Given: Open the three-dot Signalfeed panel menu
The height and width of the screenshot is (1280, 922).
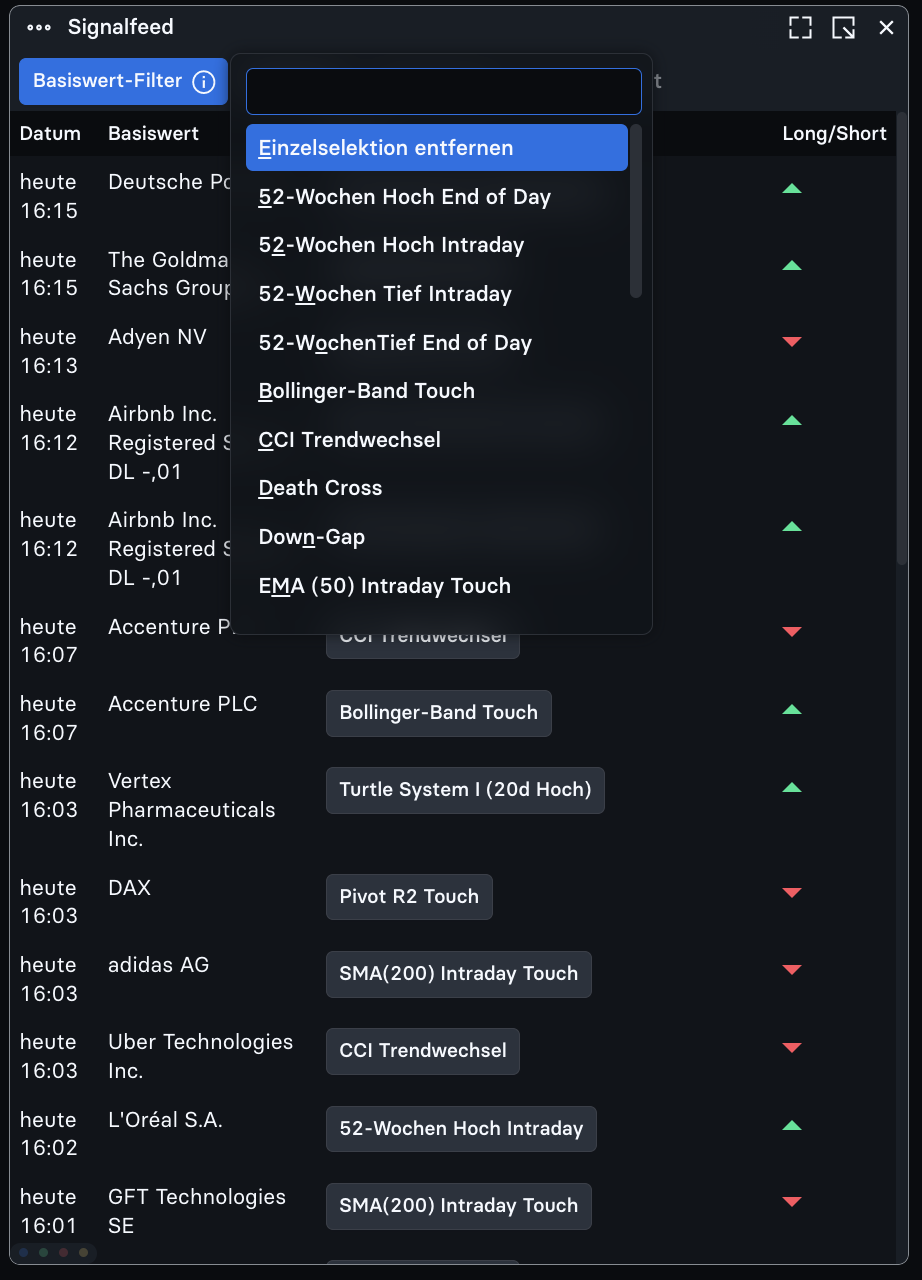Looking at the screenshot, I should (x=39, y=28).
